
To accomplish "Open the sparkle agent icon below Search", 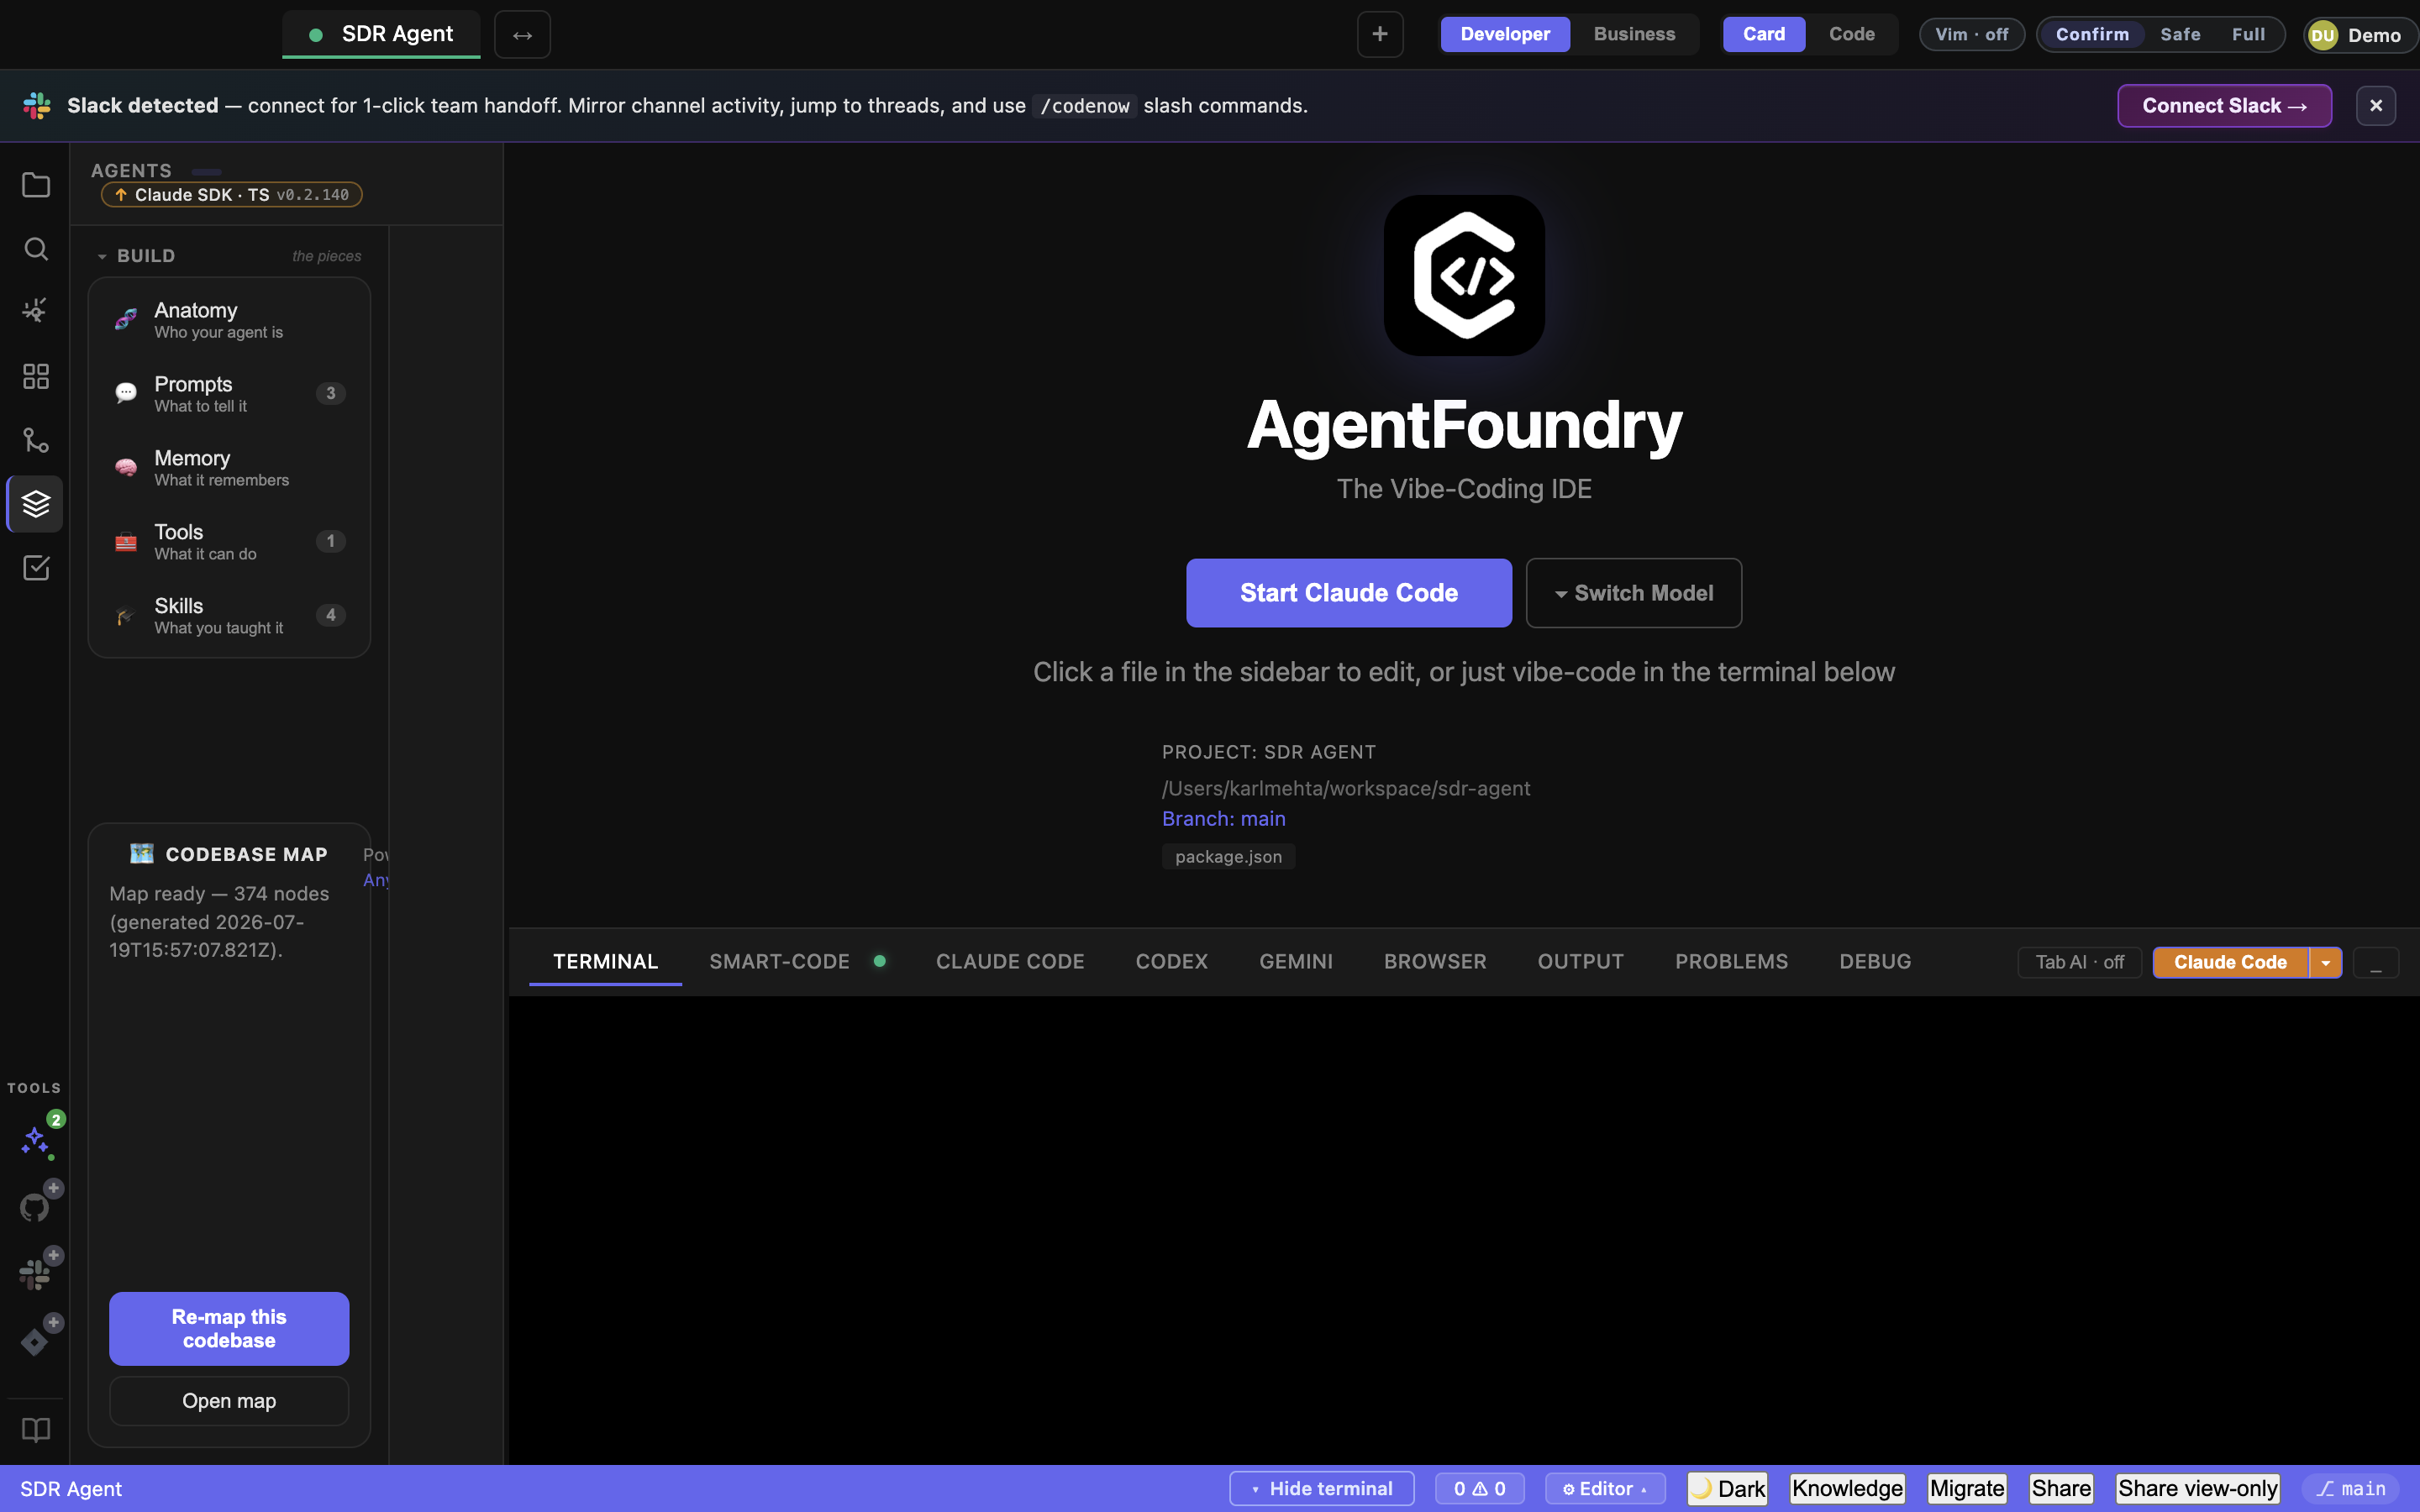I will pyautogui.click(x=36, y=311).
